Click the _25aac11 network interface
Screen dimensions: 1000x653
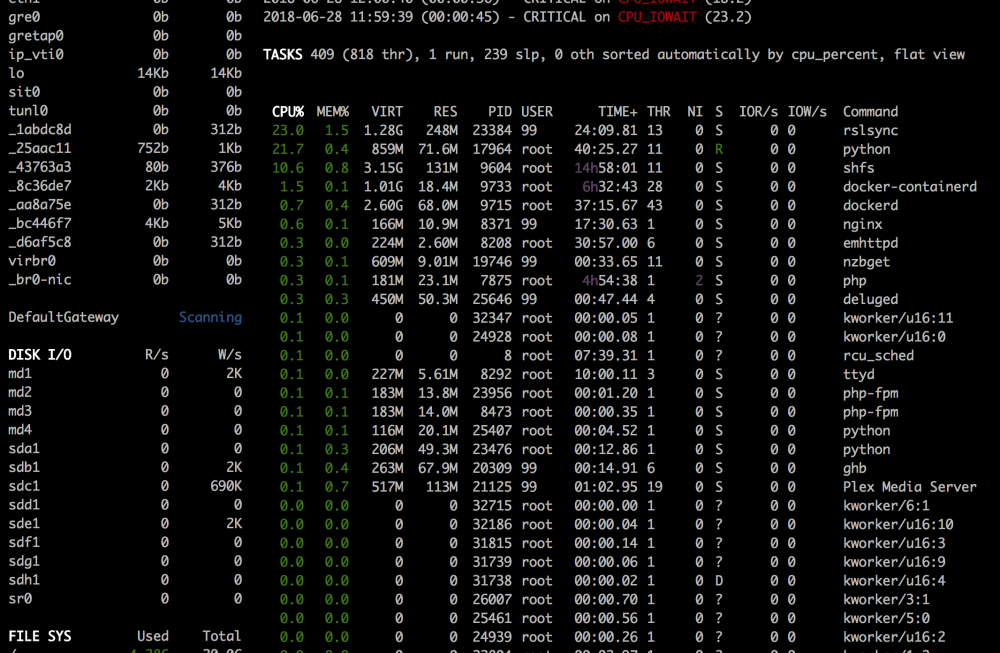(x=40, y=149)
